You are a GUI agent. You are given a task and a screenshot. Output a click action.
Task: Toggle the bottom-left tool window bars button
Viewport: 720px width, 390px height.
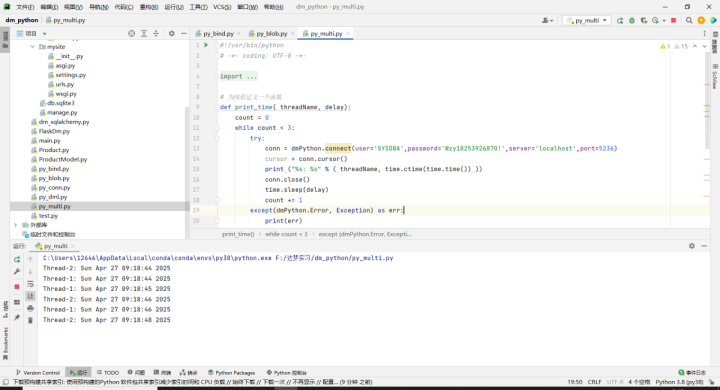(x=6, y=382)
